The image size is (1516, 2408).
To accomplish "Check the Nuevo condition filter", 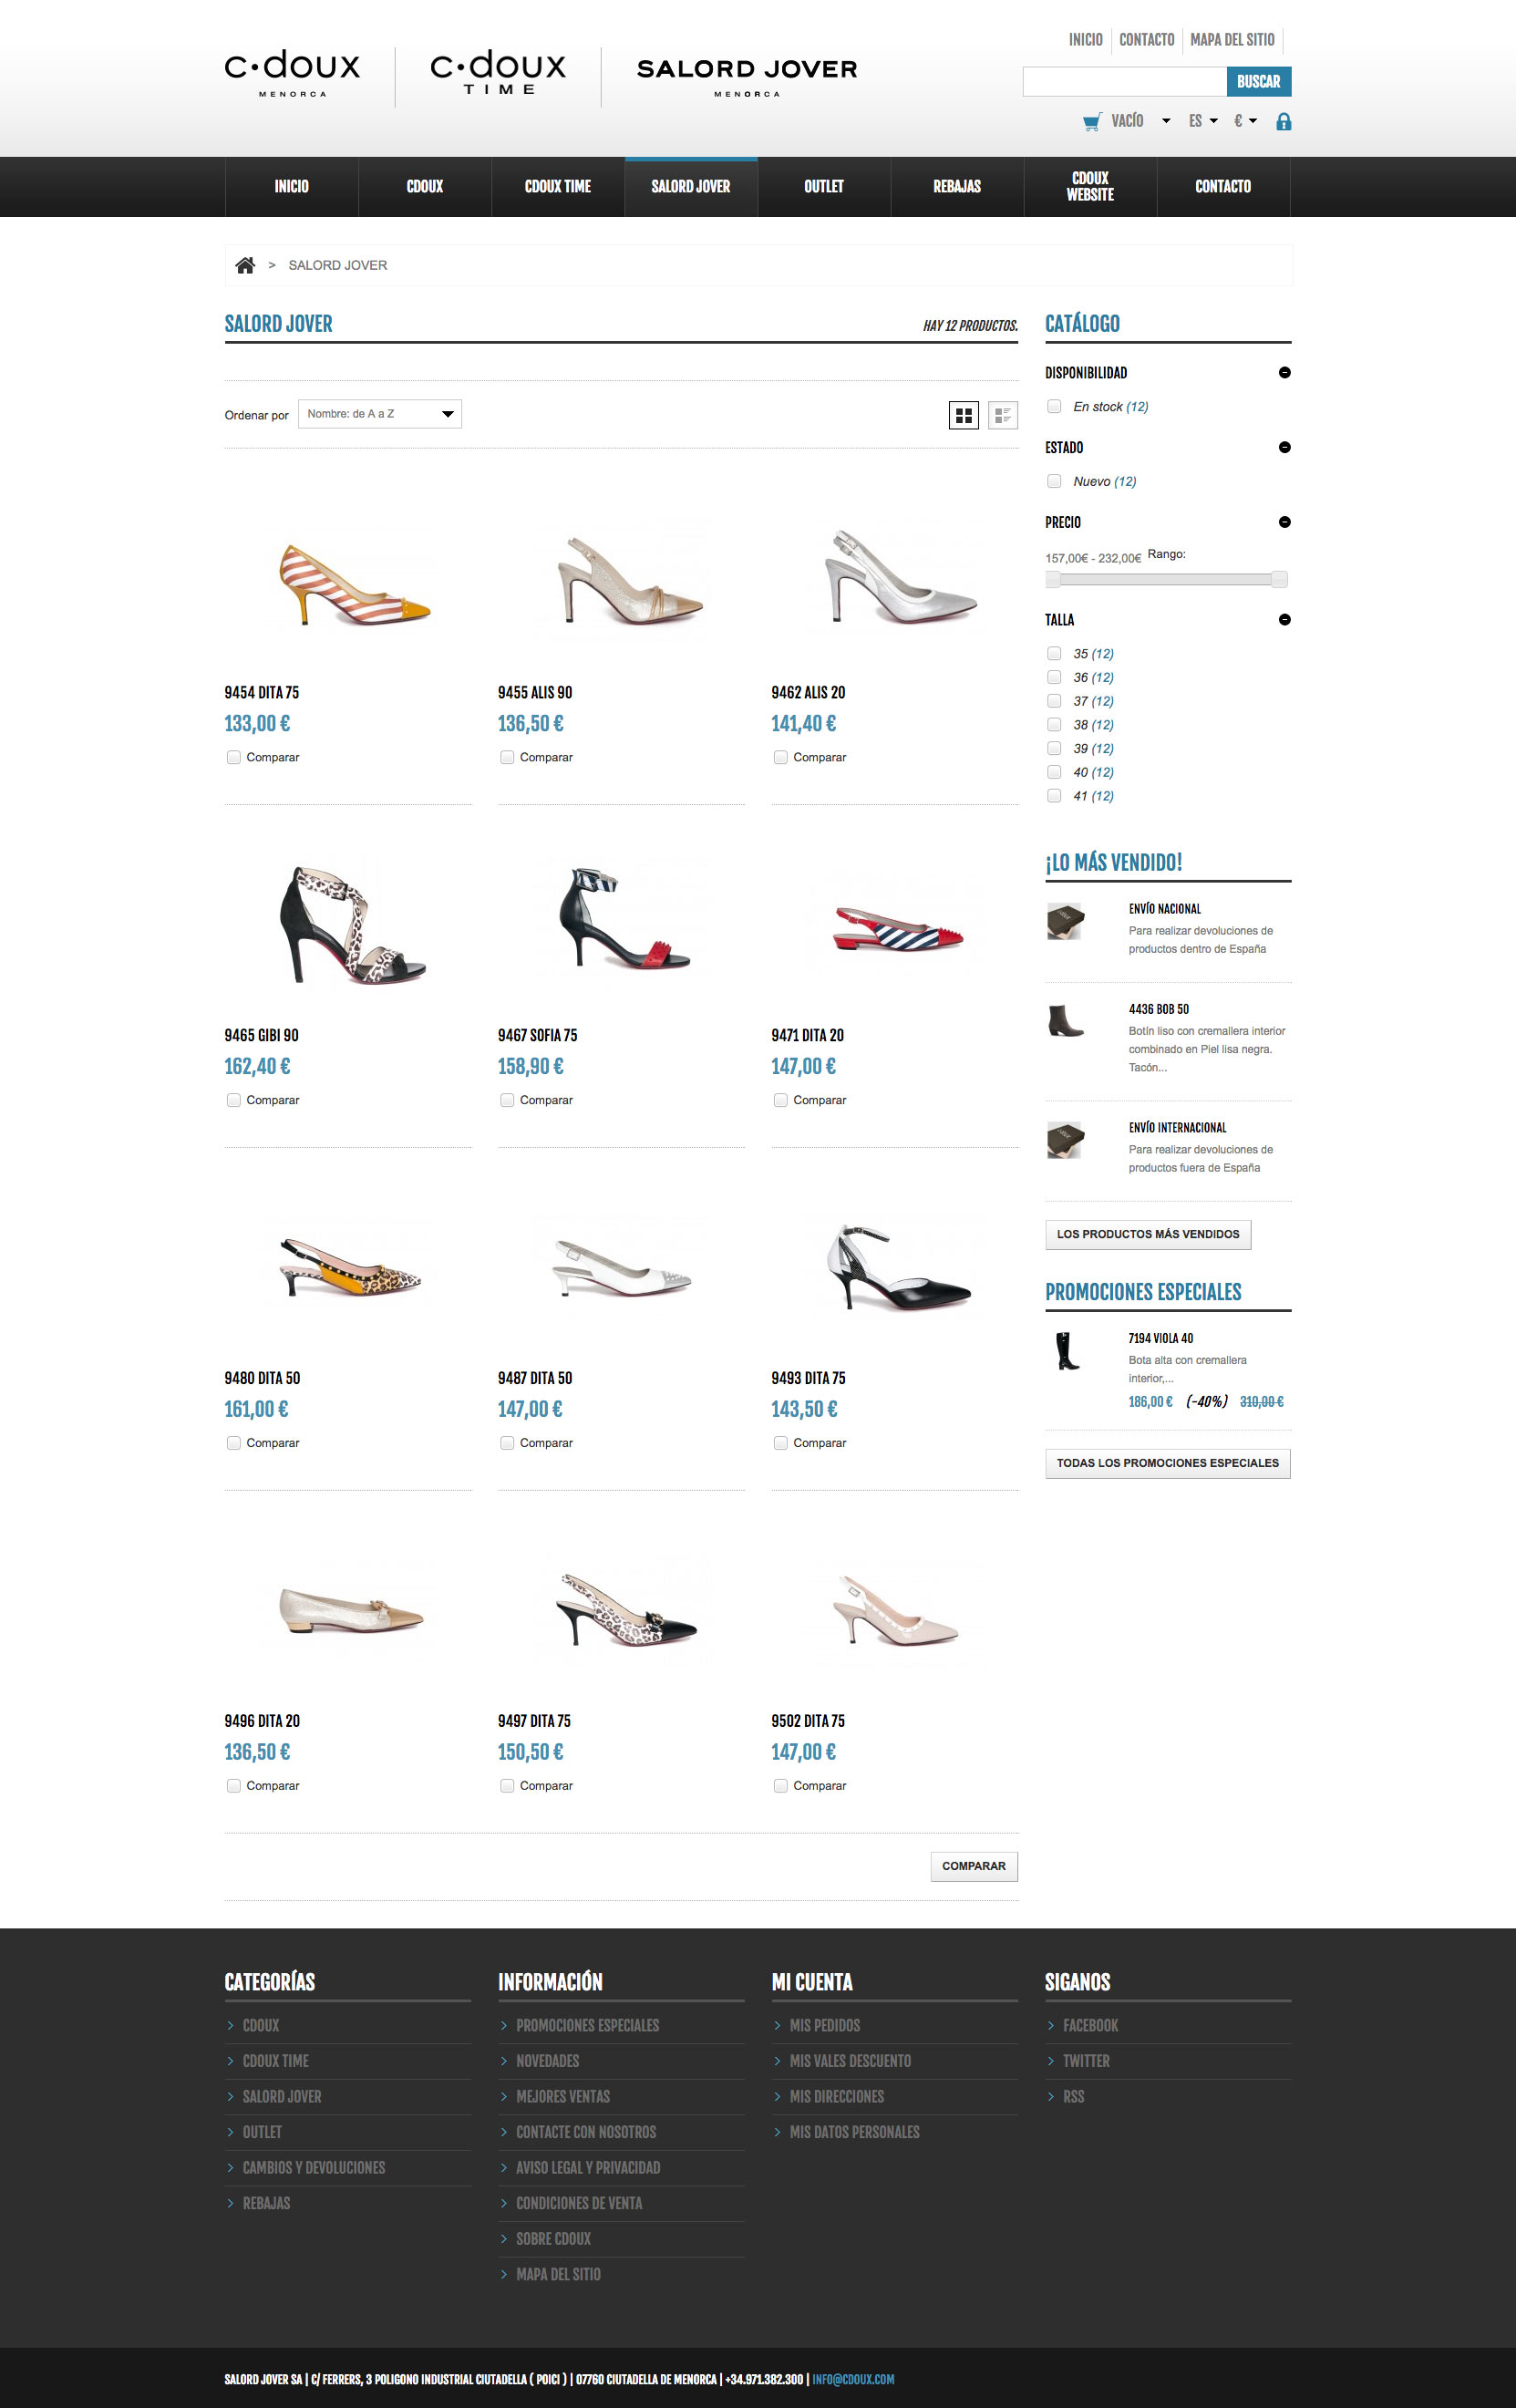I will tap(1054, 481).
